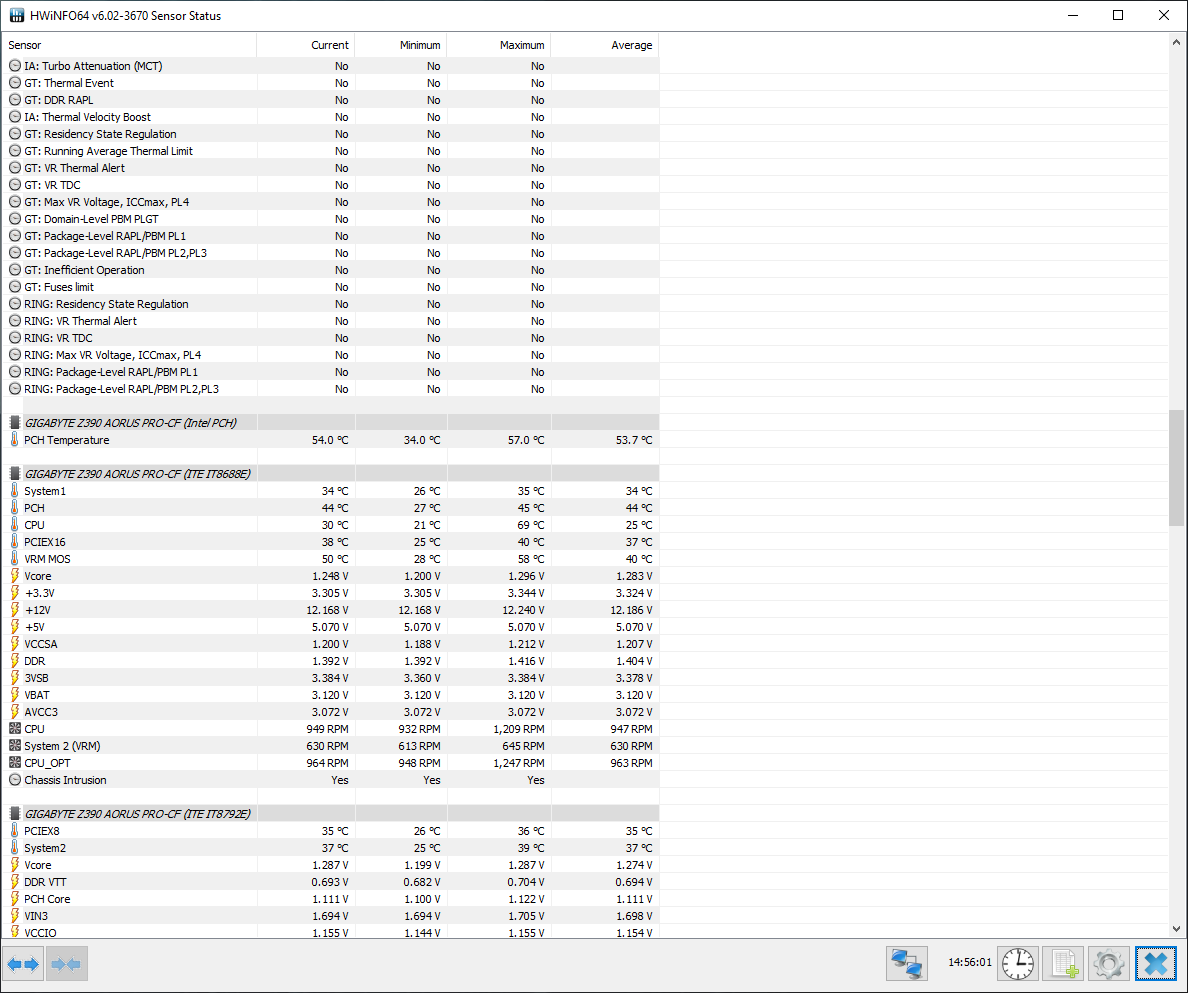Select the VCCIO voltage row
The image size is (1188, 993).
coord(330,932)
